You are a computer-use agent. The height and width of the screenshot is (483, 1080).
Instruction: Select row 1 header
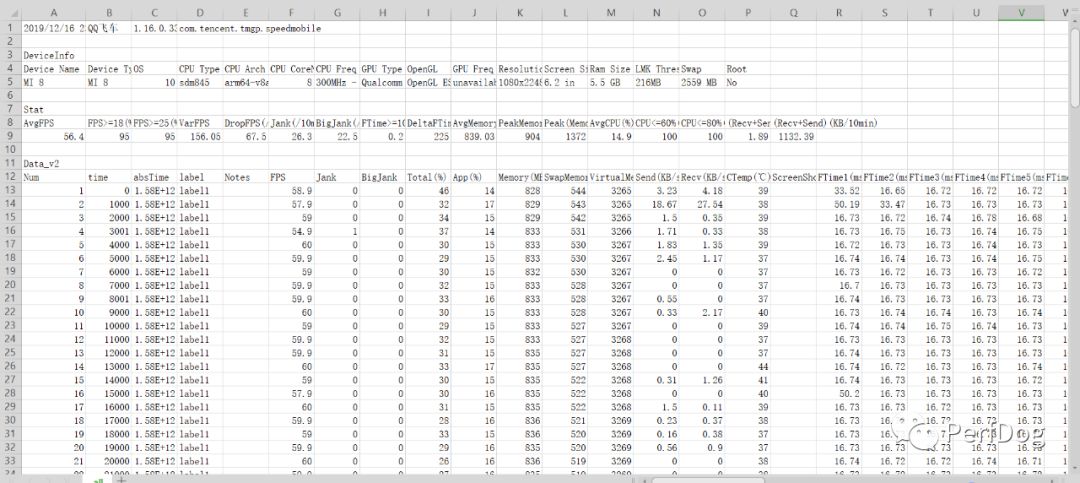point(10,28)
